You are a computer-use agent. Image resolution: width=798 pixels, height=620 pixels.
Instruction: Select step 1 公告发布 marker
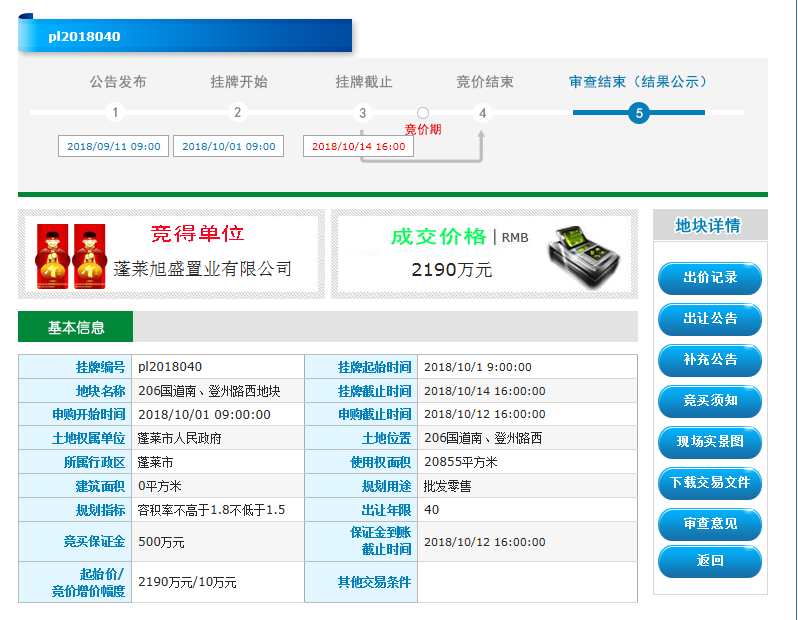116,113
